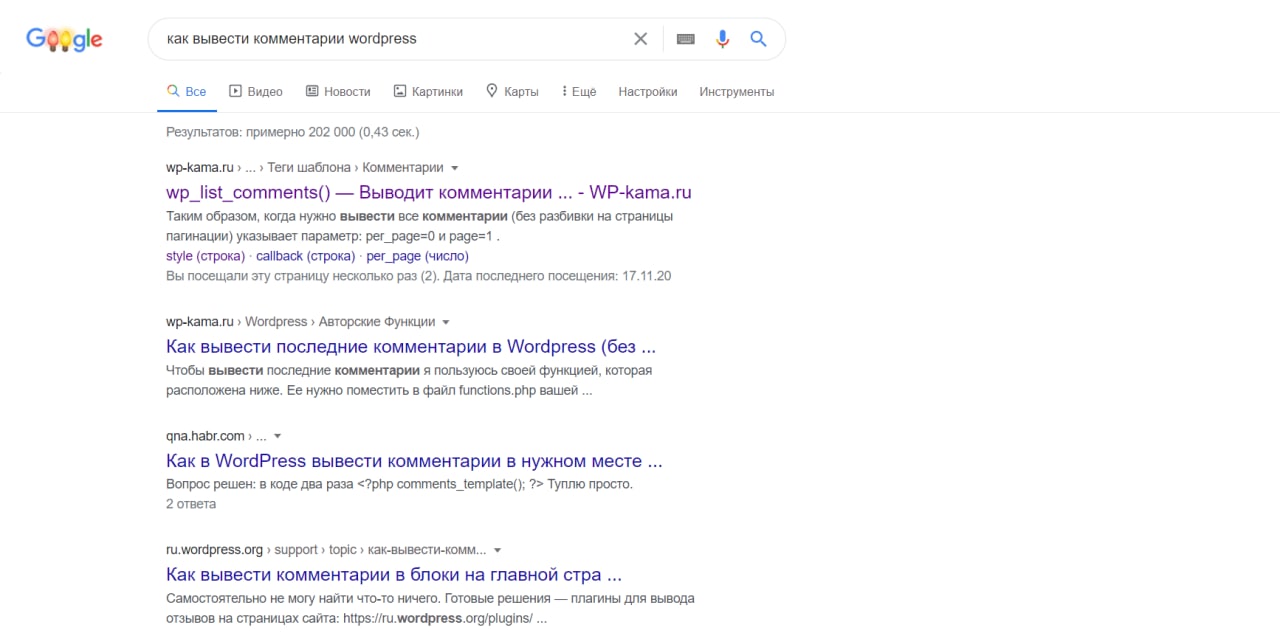
Task: Clear the search query with X icon
Action: click(641, 39)
